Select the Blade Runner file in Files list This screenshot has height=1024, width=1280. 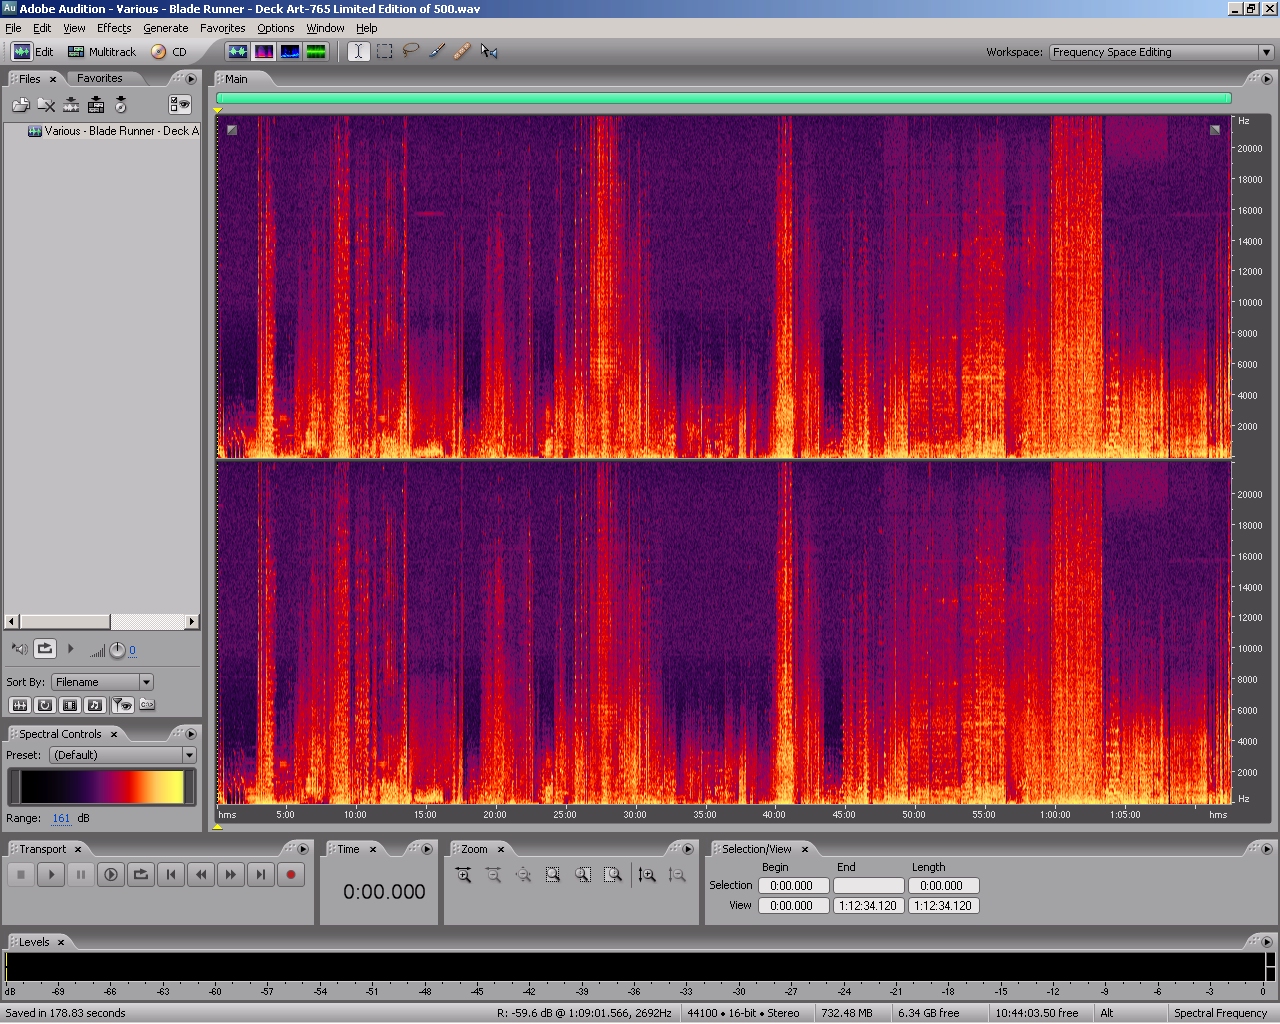click(113, 131)
